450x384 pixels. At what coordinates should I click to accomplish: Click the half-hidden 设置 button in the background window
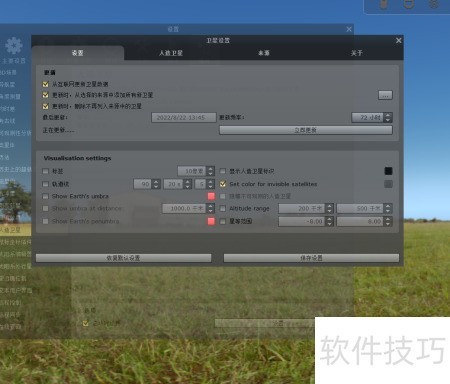coord(265,323)
